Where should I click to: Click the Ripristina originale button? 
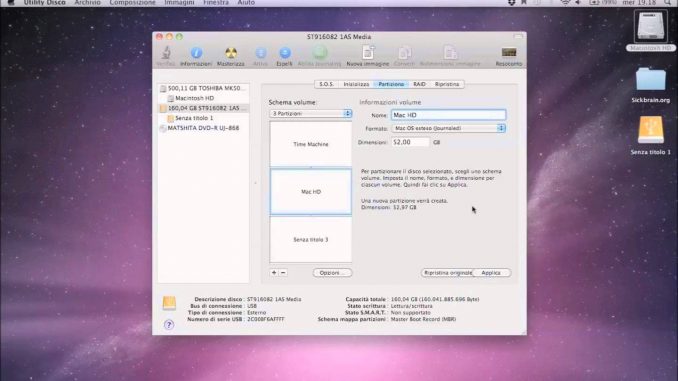[x=447, y=273]
